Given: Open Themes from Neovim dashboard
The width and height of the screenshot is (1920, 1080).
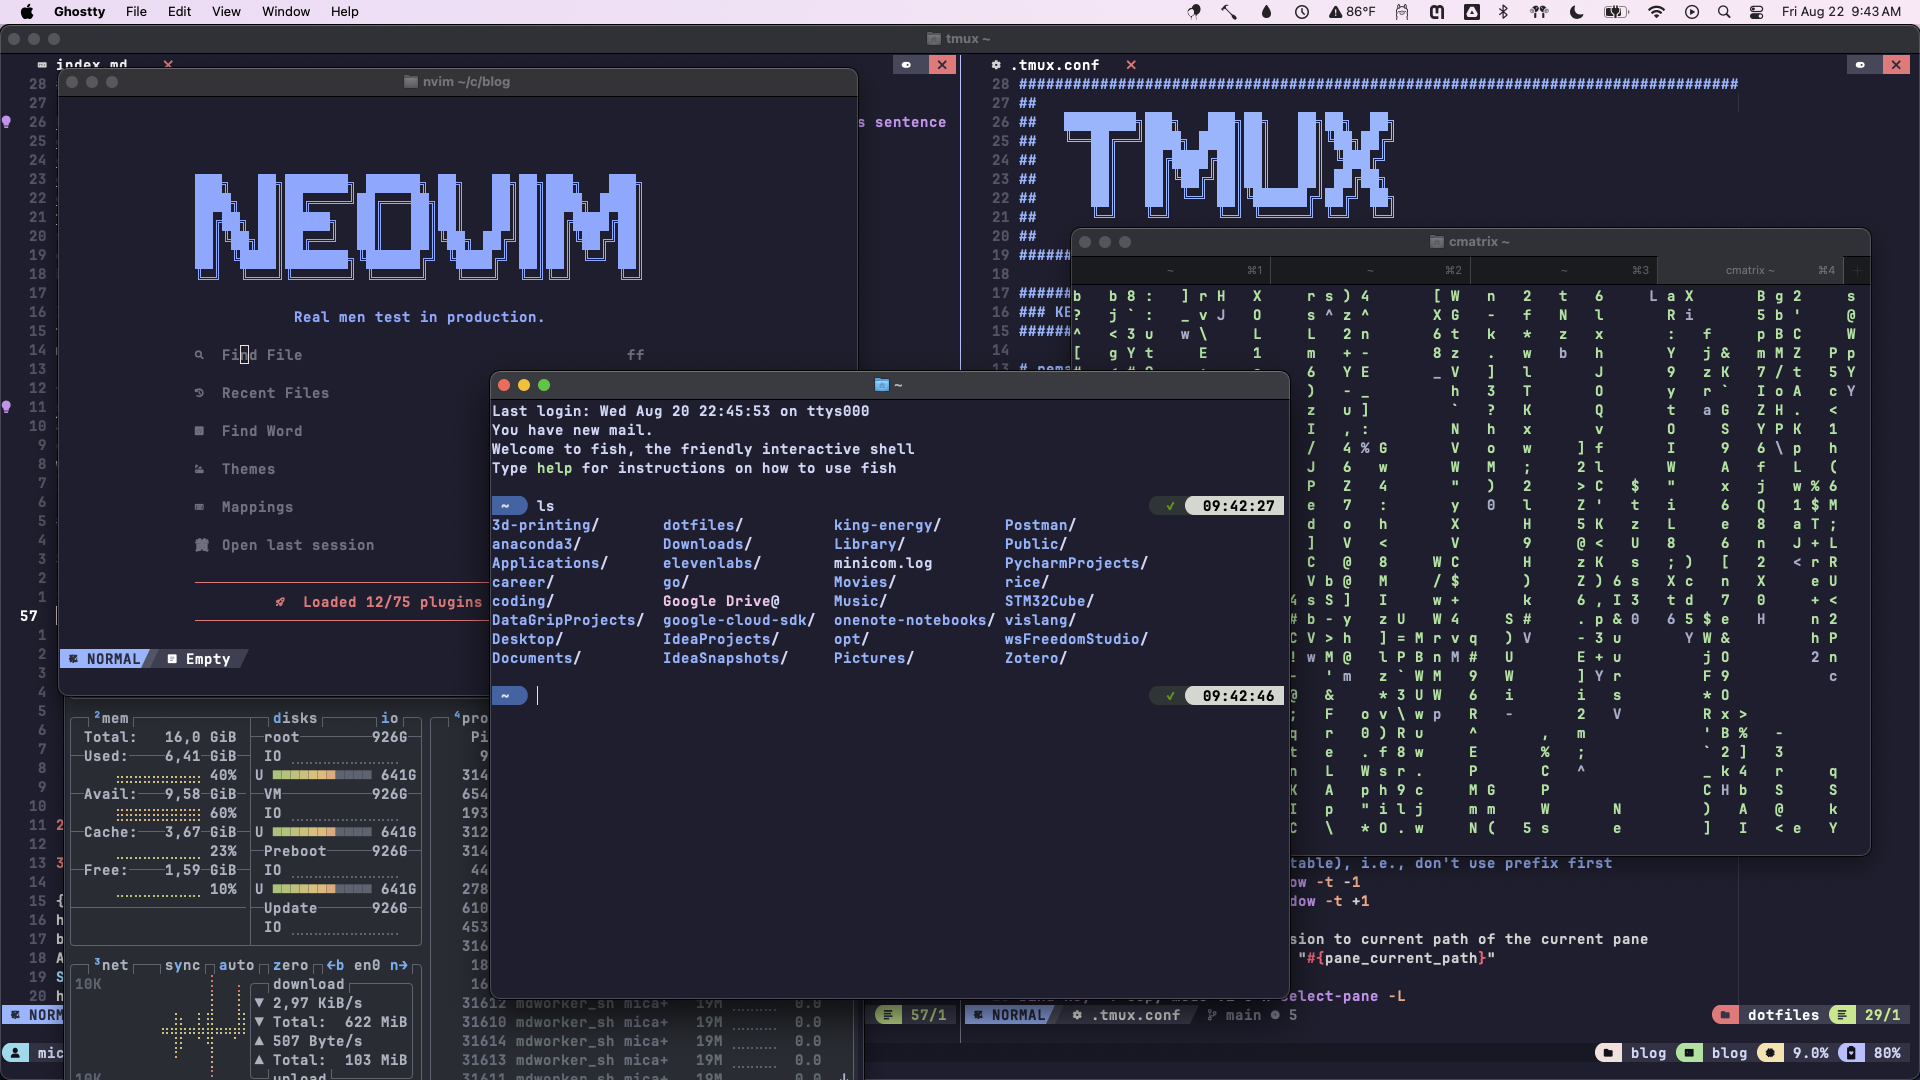Looking at the screenshot, I should [248, 469].
